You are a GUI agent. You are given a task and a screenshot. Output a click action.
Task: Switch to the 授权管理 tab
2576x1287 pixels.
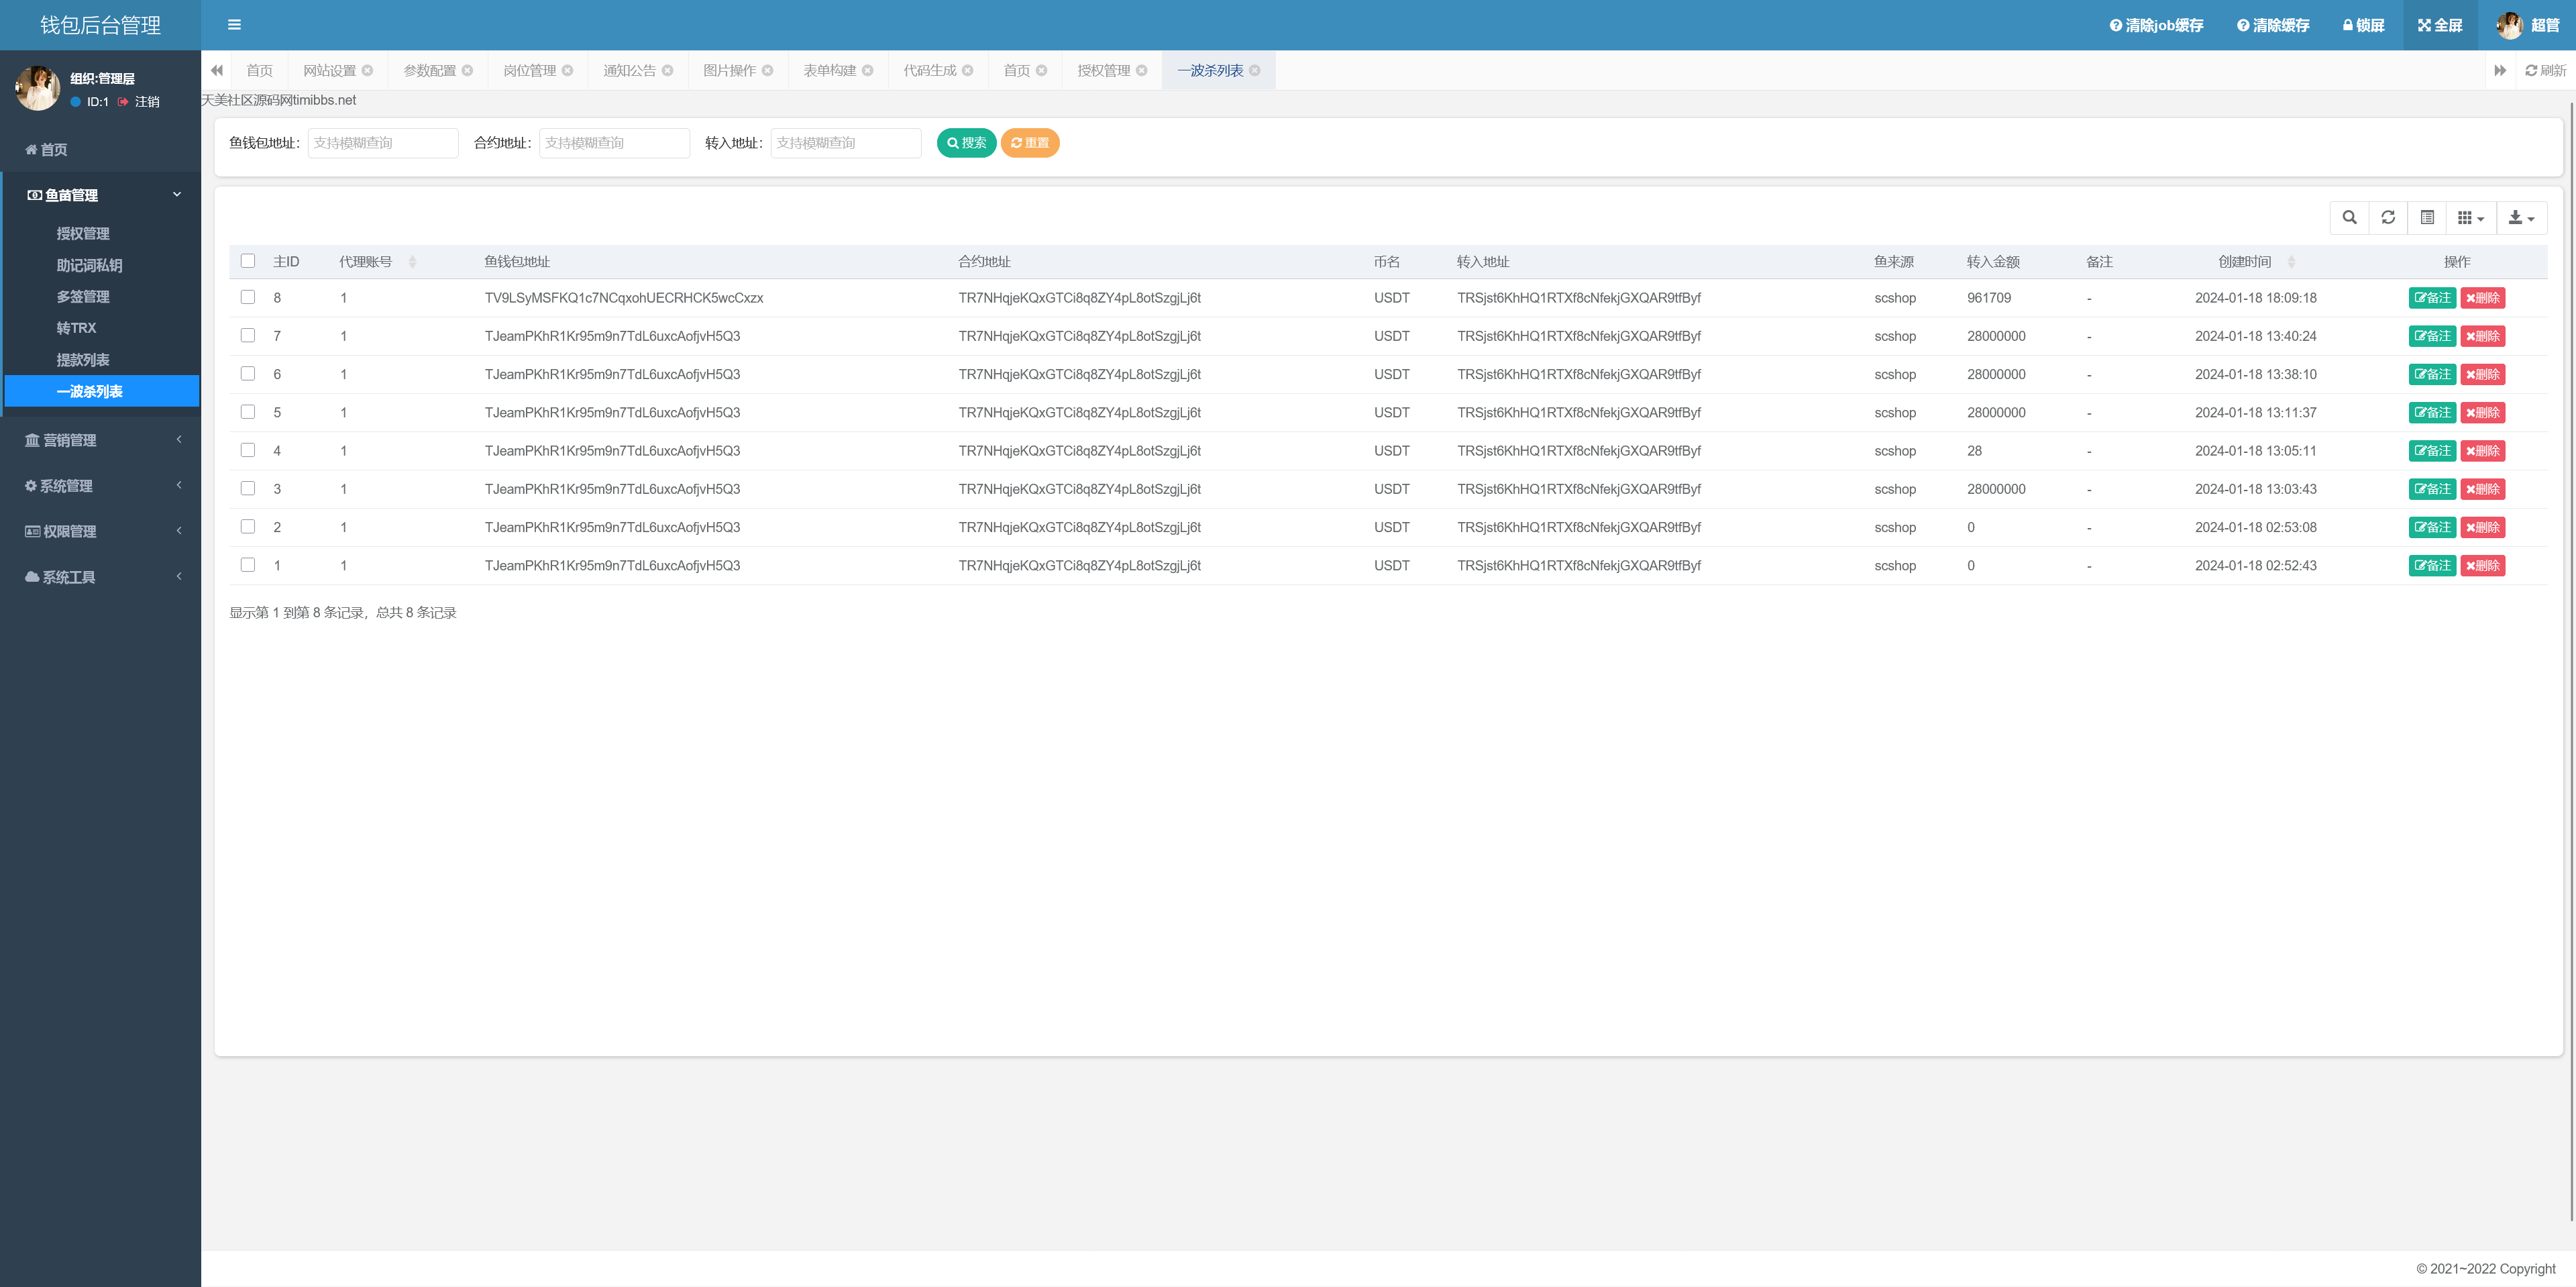coord(1103,71)
